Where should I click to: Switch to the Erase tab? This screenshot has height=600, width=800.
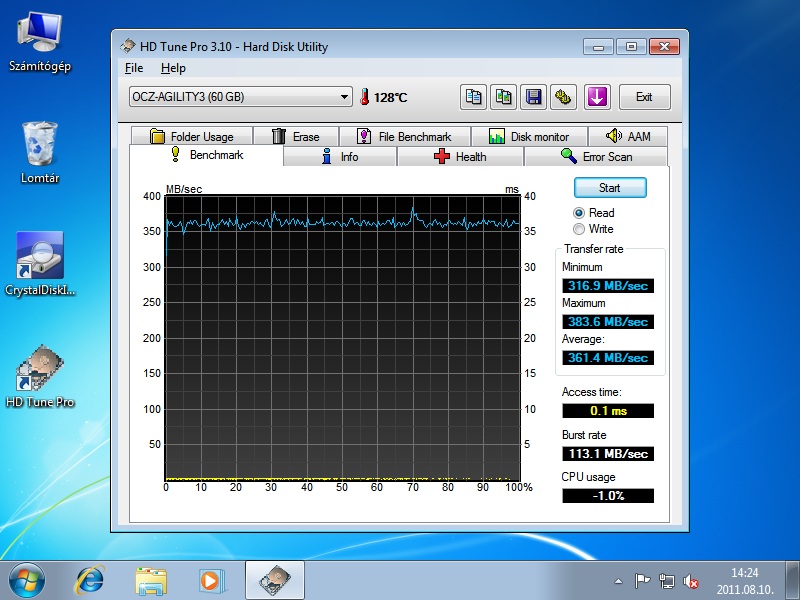click(x=296, y=137)
